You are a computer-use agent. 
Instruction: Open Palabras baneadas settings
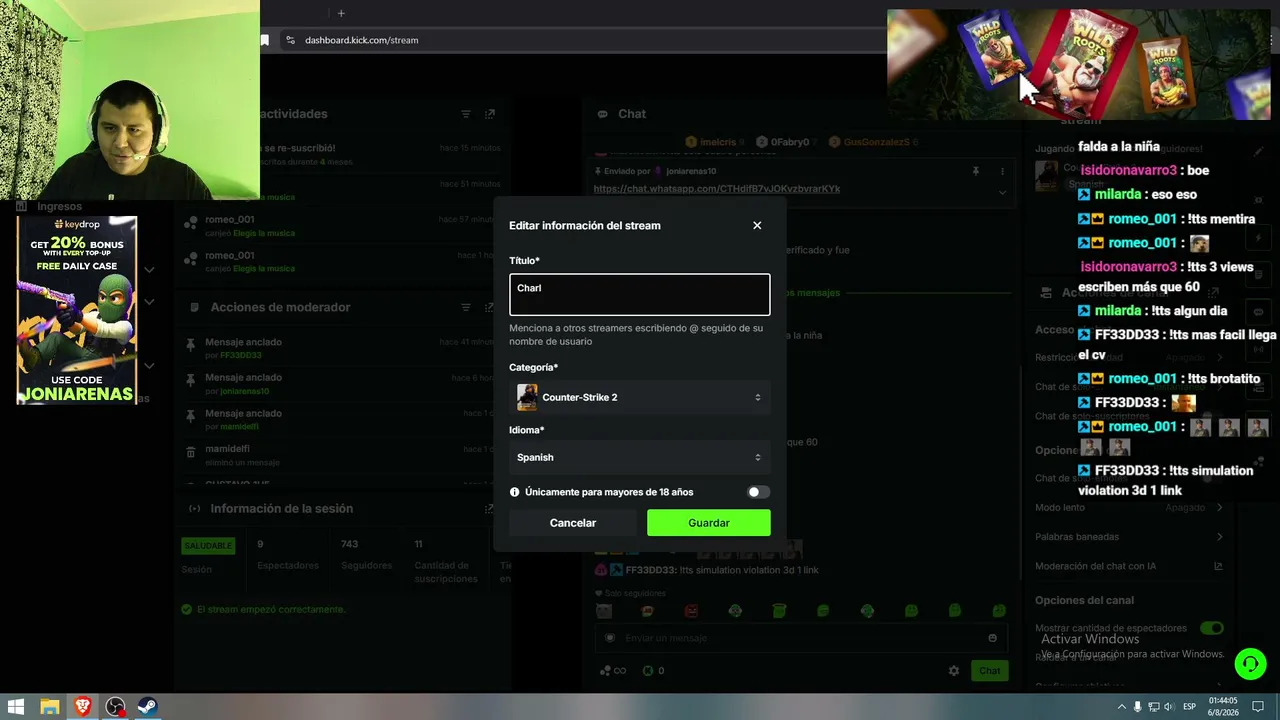[x=1129, y=537]
